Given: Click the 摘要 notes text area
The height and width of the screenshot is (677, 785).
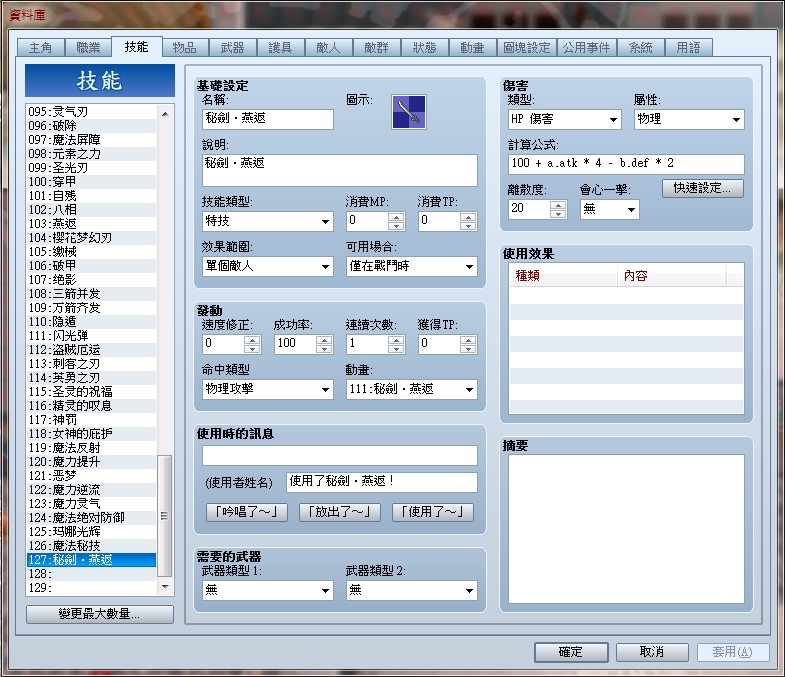Looking at the screenshot, I should (626, 529).
